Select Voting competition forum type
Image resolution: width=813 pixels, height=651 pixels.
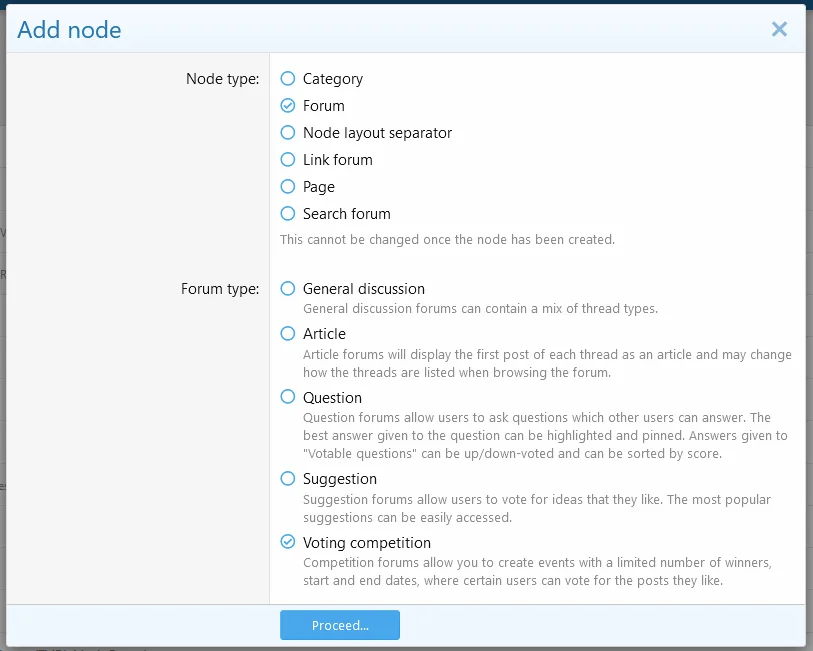(x=288, y=543)
